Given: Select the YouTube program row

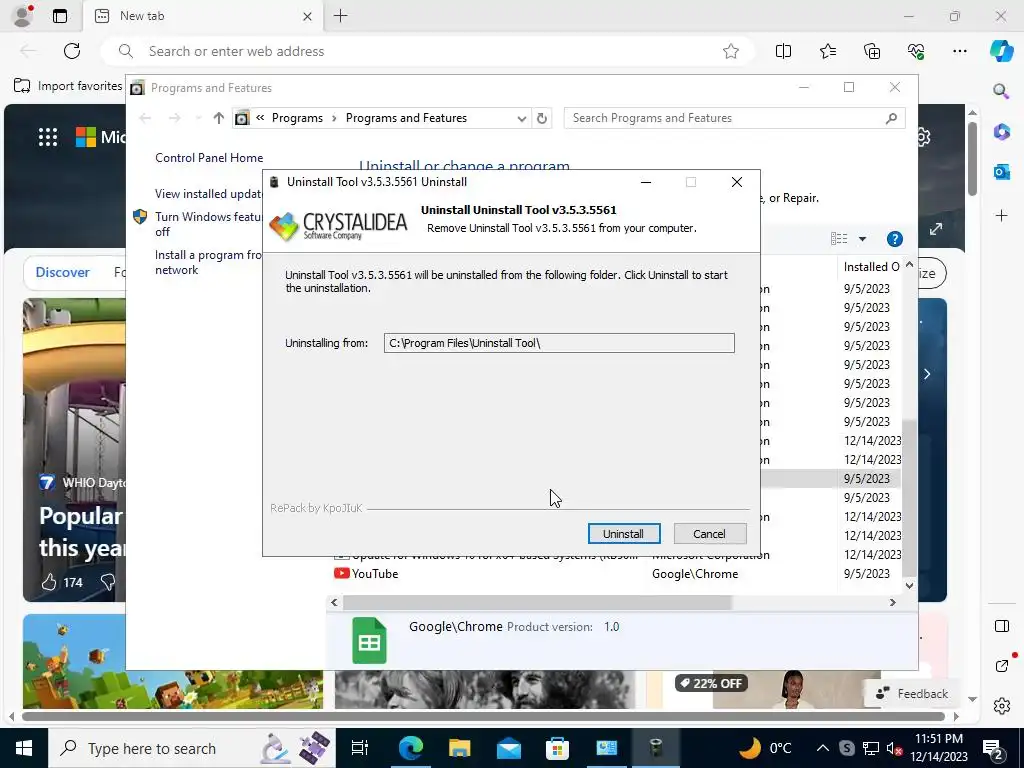Looking at the screenshot, I should (614, 573).
